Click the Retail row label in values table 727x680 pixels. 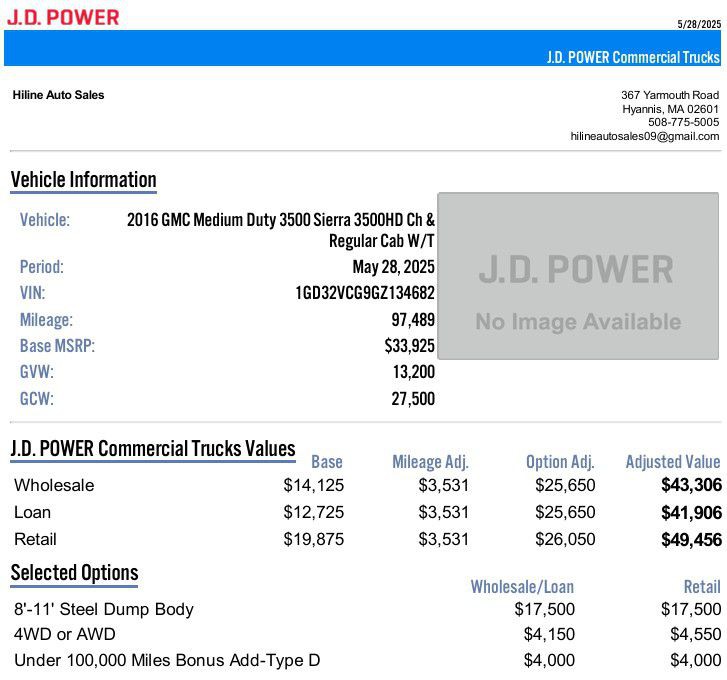coord(35,540)
